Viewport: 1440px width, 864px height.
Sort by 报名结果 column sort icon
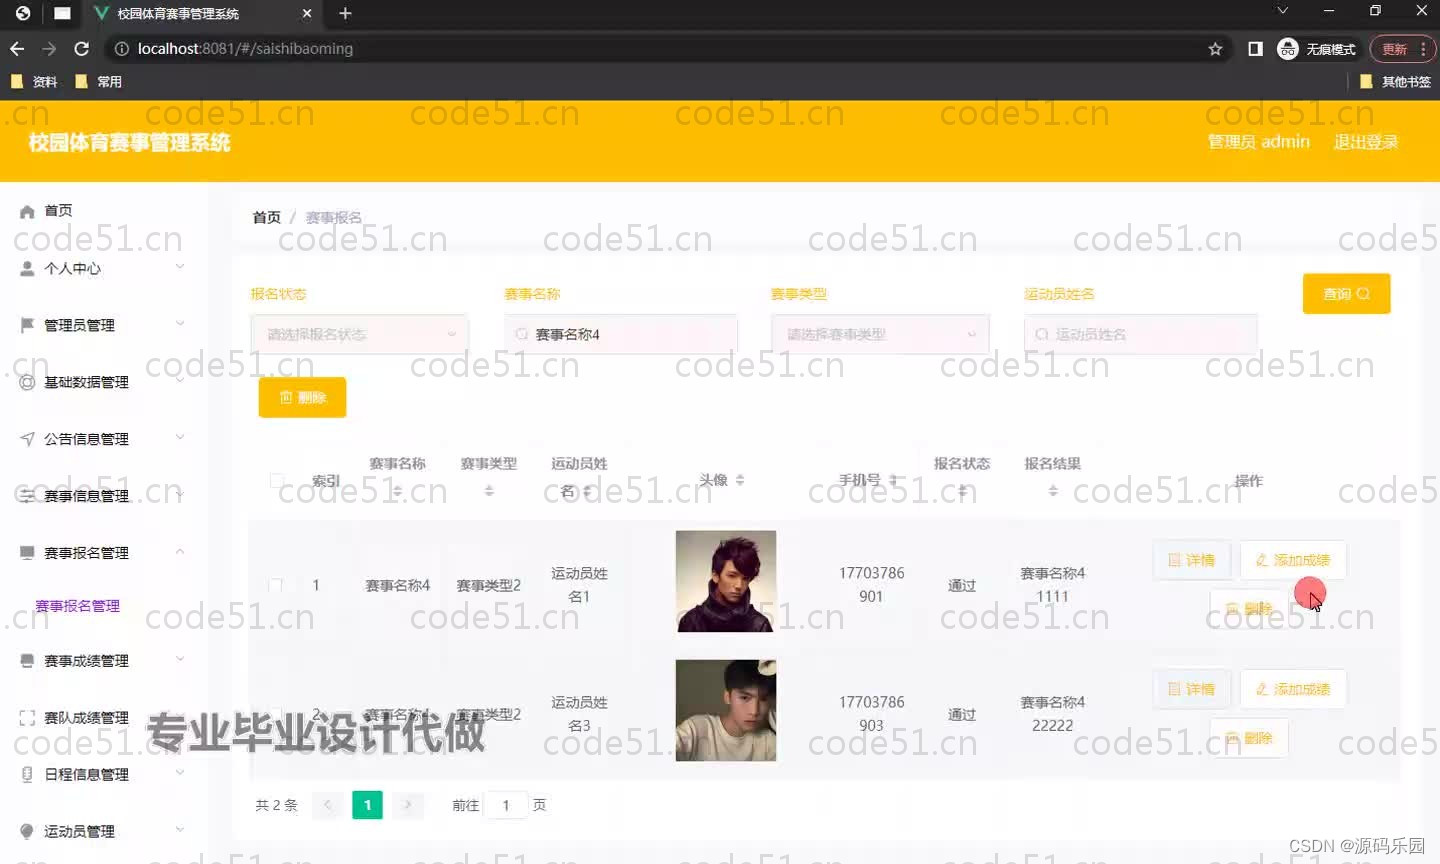click(1053, 491)
